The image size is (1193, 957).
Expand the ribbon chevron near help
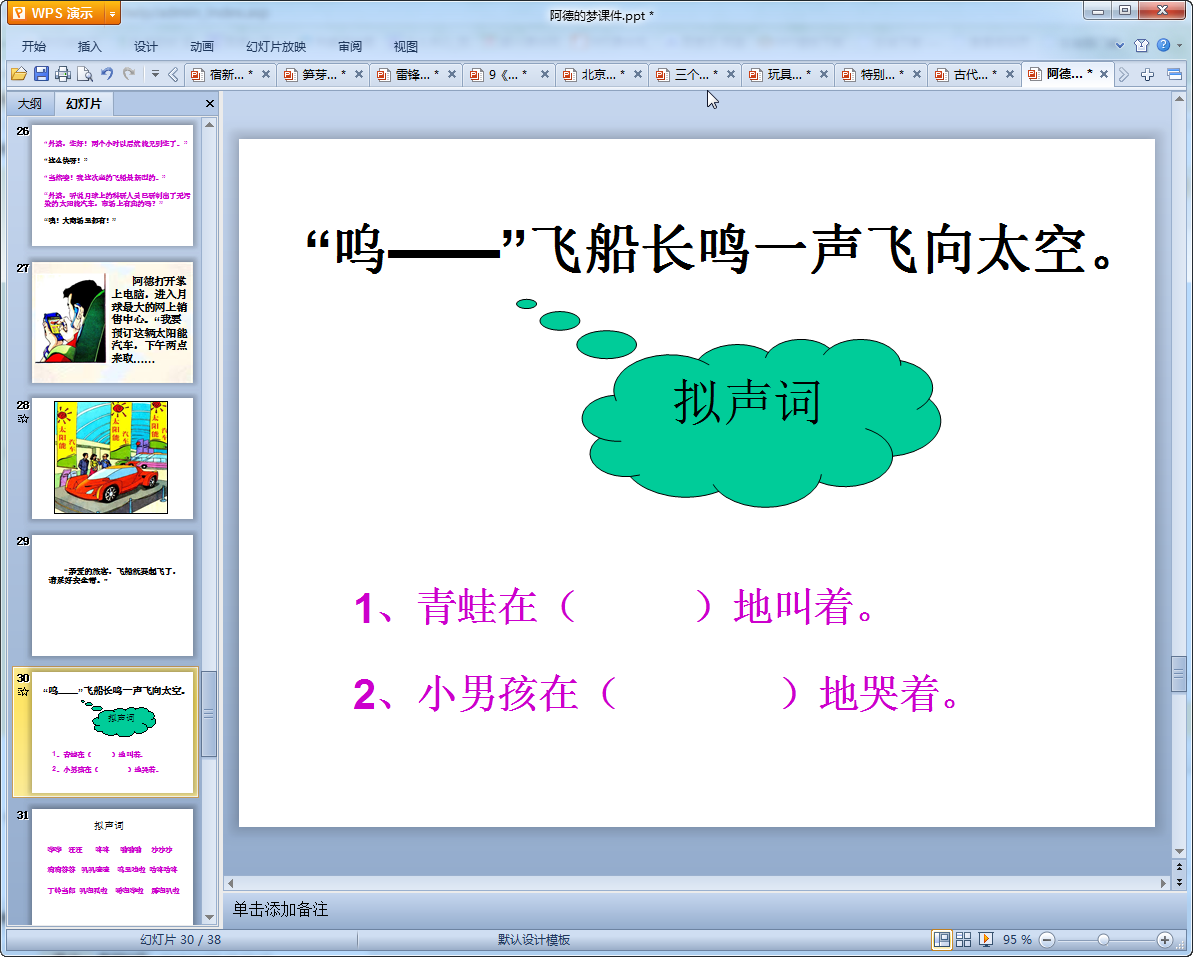point(1120,46)
